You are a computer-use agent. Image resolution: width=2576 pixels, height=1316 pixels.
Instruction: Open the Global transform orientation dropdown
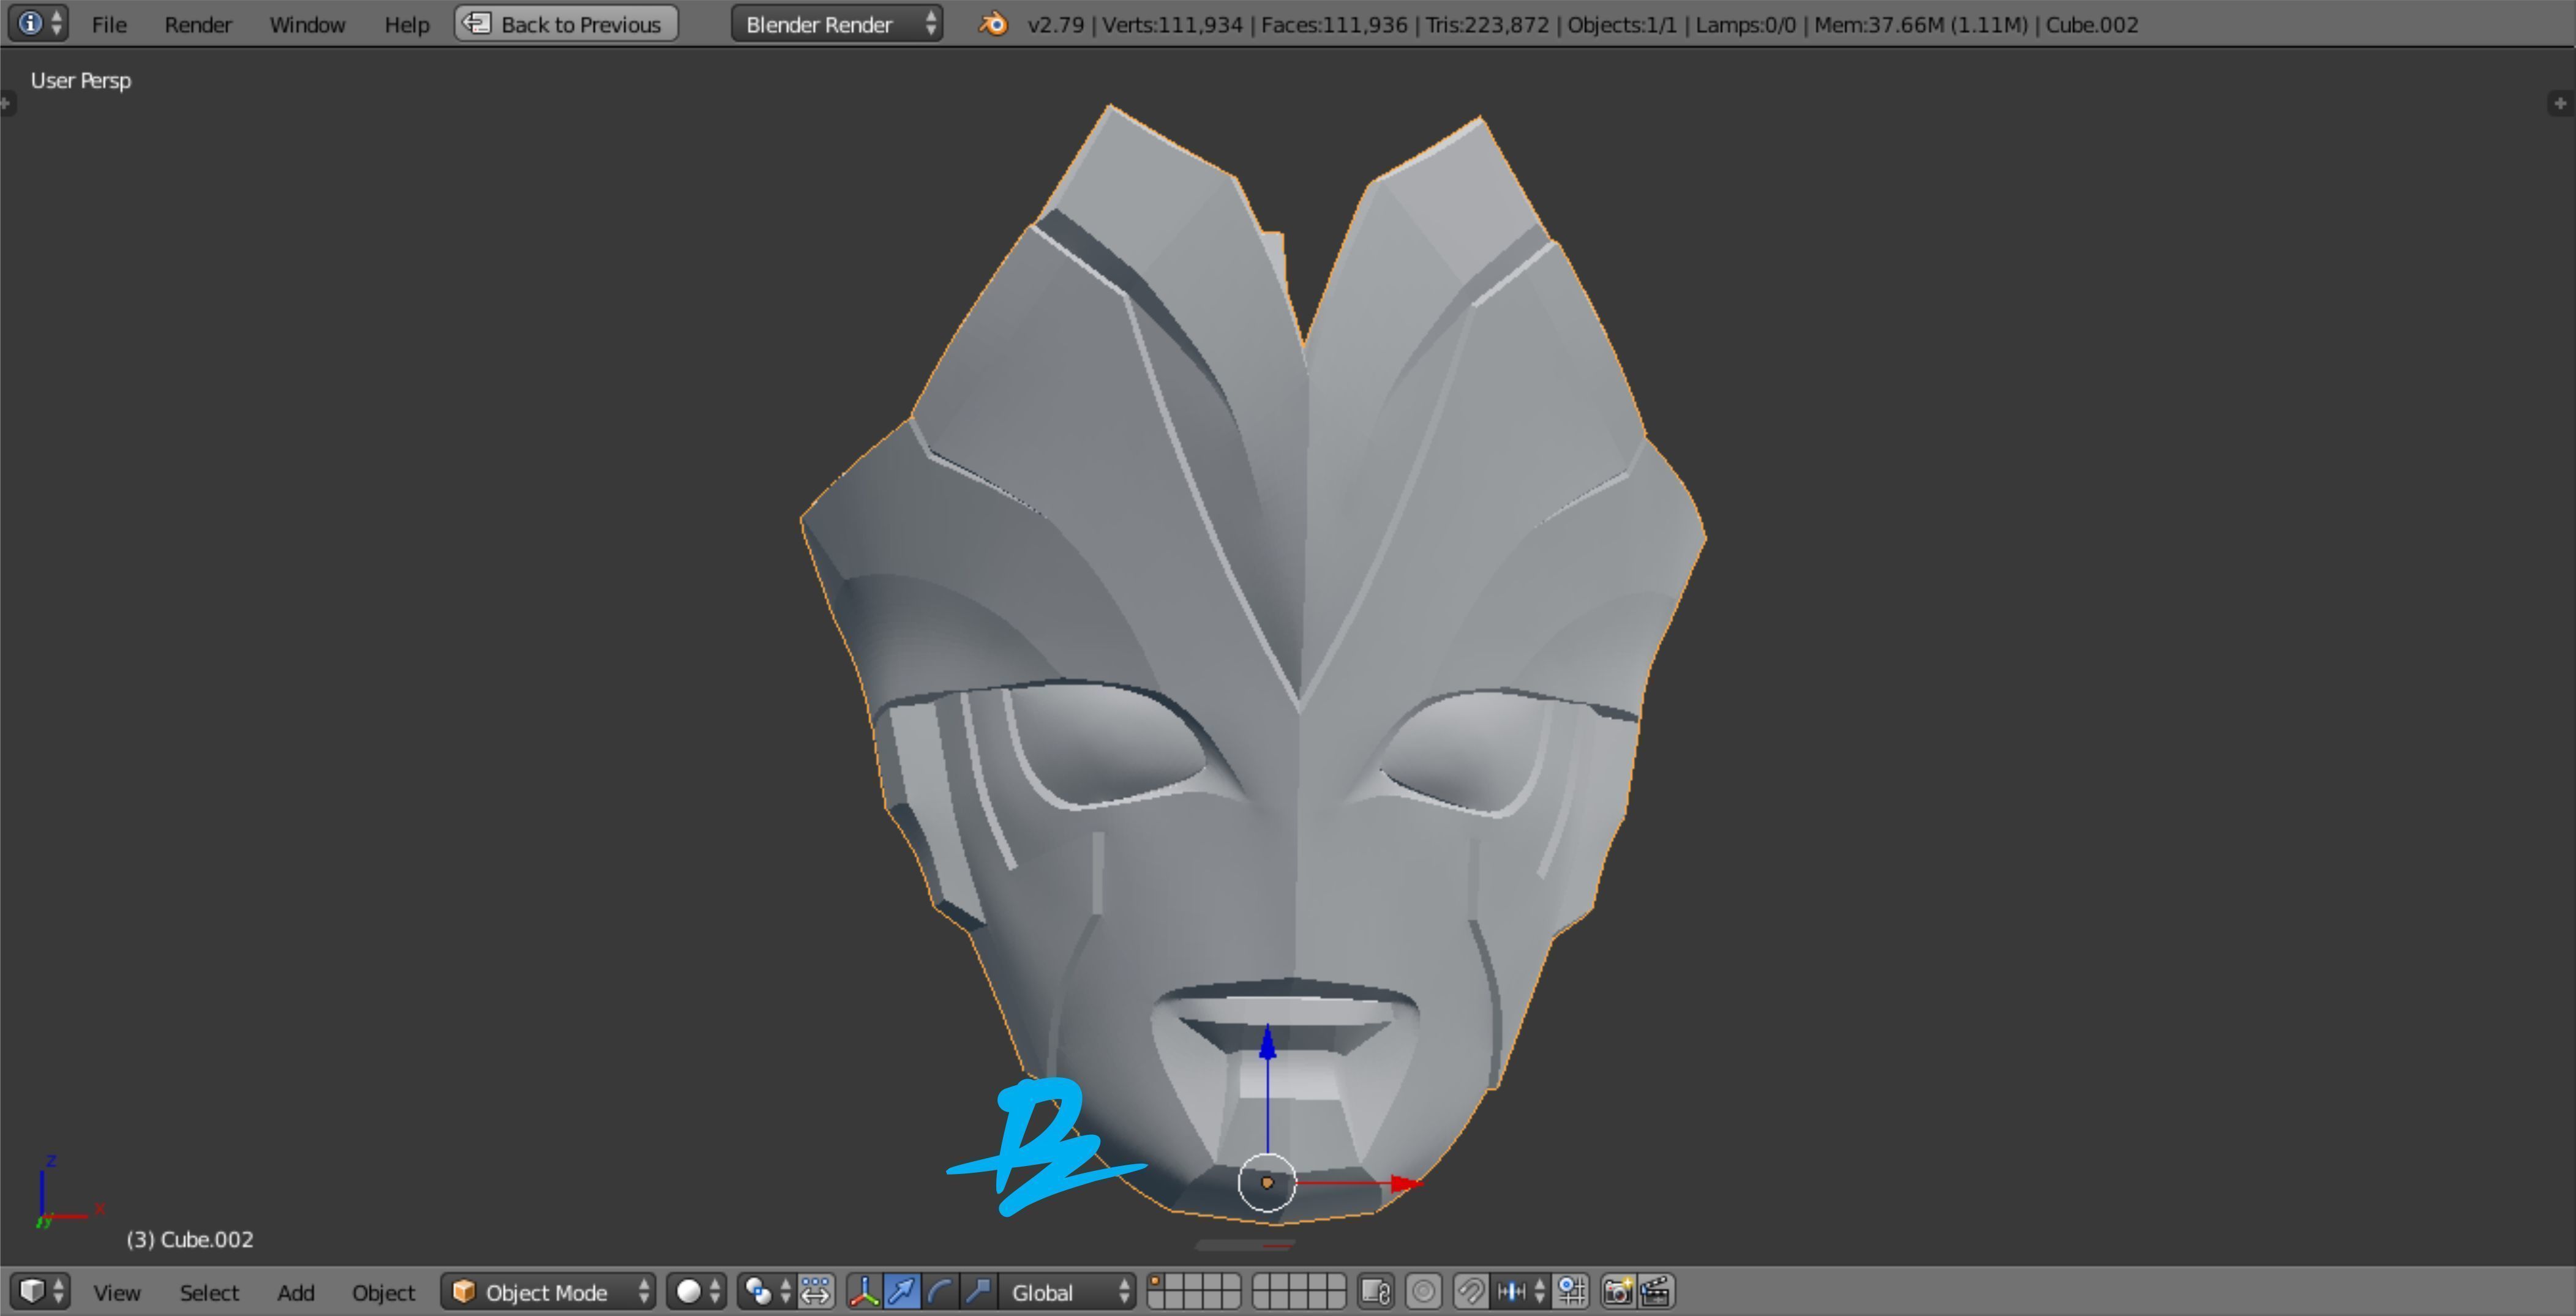(1068, 1291)
